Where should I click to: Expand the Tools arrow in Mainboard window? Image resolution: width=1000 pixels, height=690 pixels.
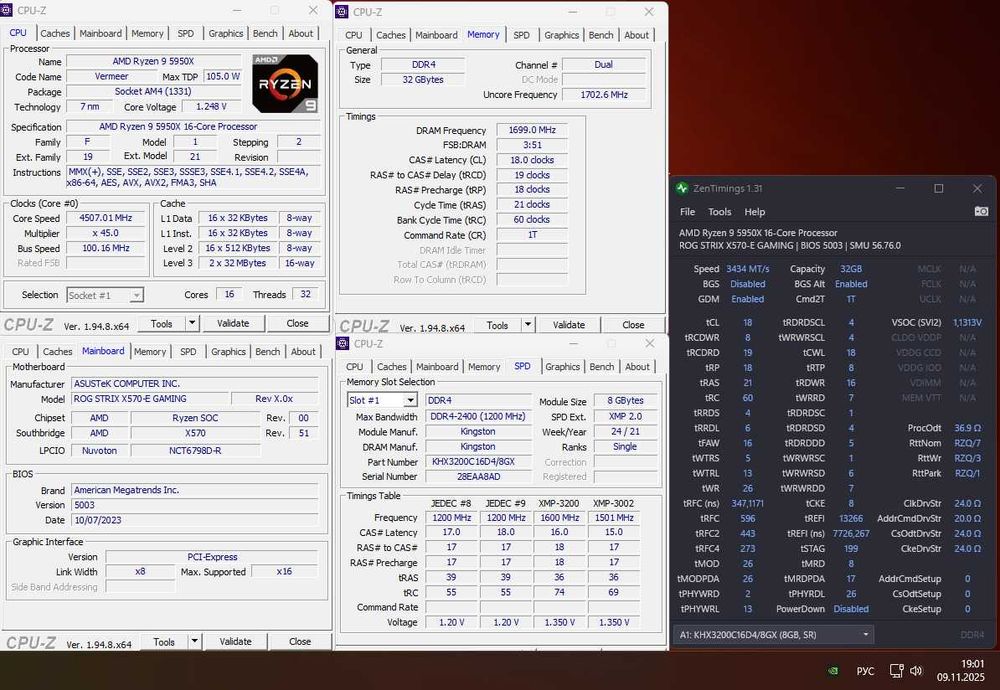[x=195, y=642]
